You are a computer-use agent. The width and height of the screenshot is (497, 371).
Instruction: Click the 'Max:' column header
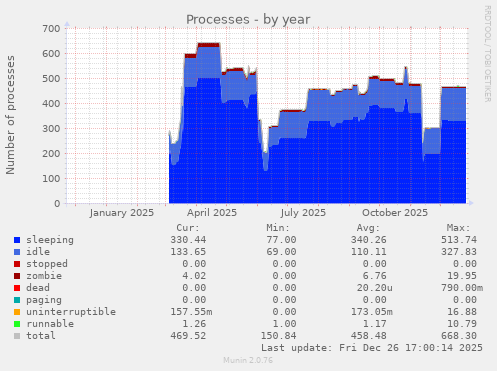coord(458,228)
